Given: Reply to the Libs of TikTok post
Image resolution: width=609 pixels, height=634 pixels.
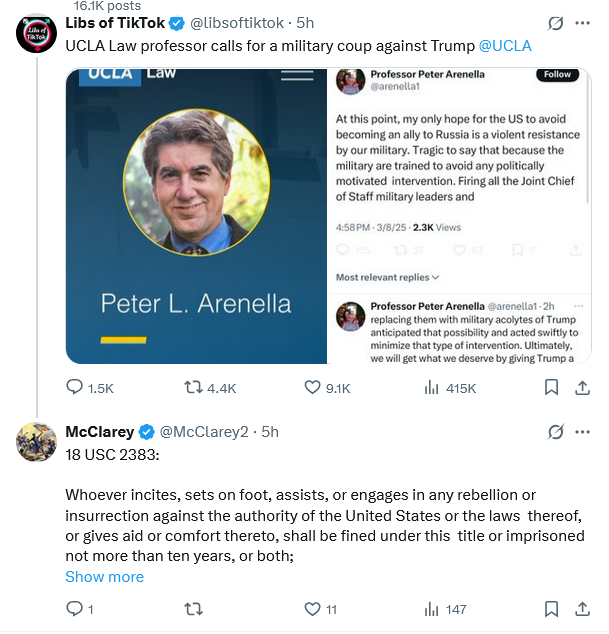Looking at the screenshot, I should [x=75, y=388].
